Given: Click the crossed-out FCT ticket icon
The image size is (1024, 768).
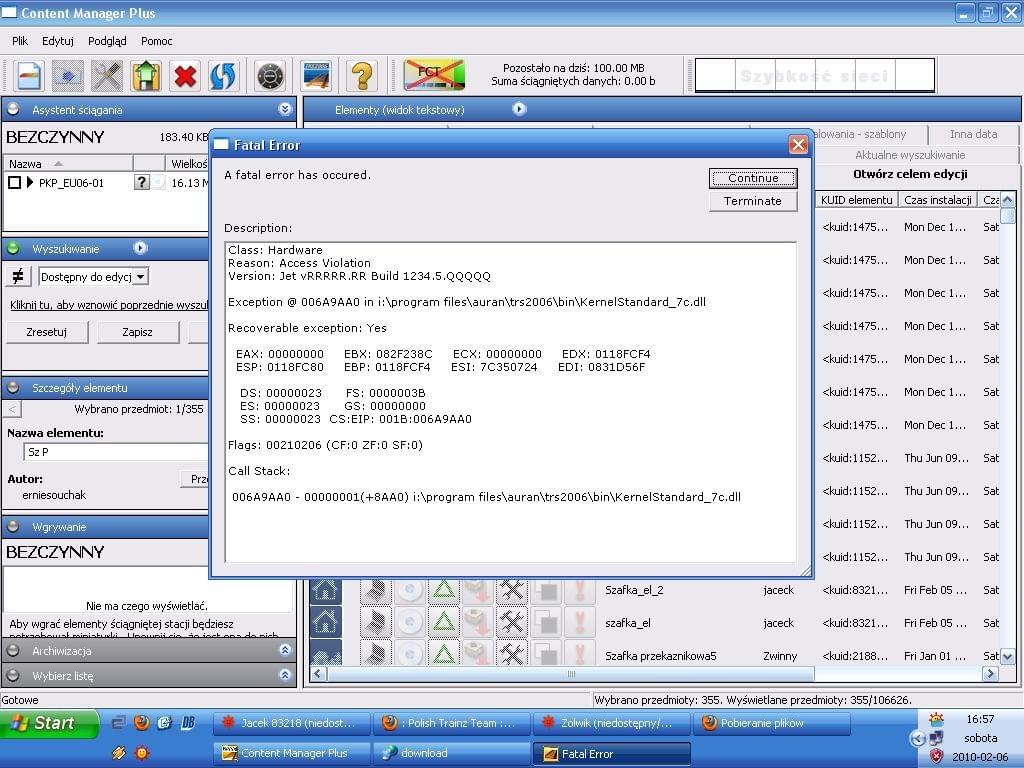Looking at the screenshot, I should 434,74.
